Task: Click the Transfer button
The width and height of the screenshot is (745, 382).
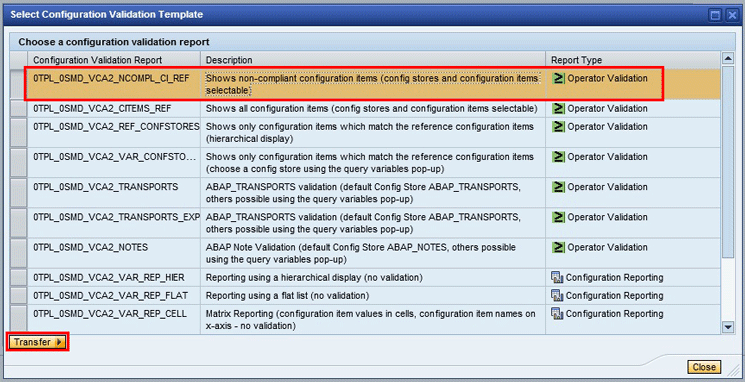Action: (38, 342)
